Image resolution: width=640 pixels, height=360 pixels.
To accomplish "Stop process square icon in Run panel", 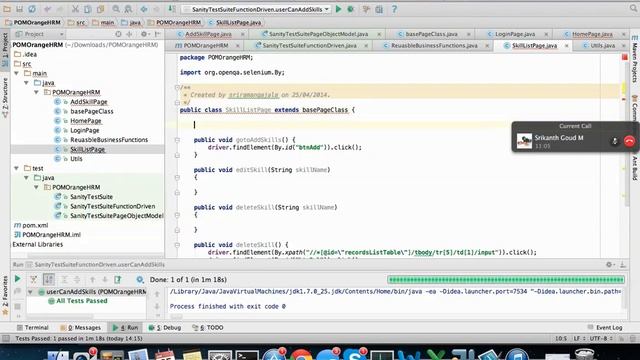I will pos(18,306).
